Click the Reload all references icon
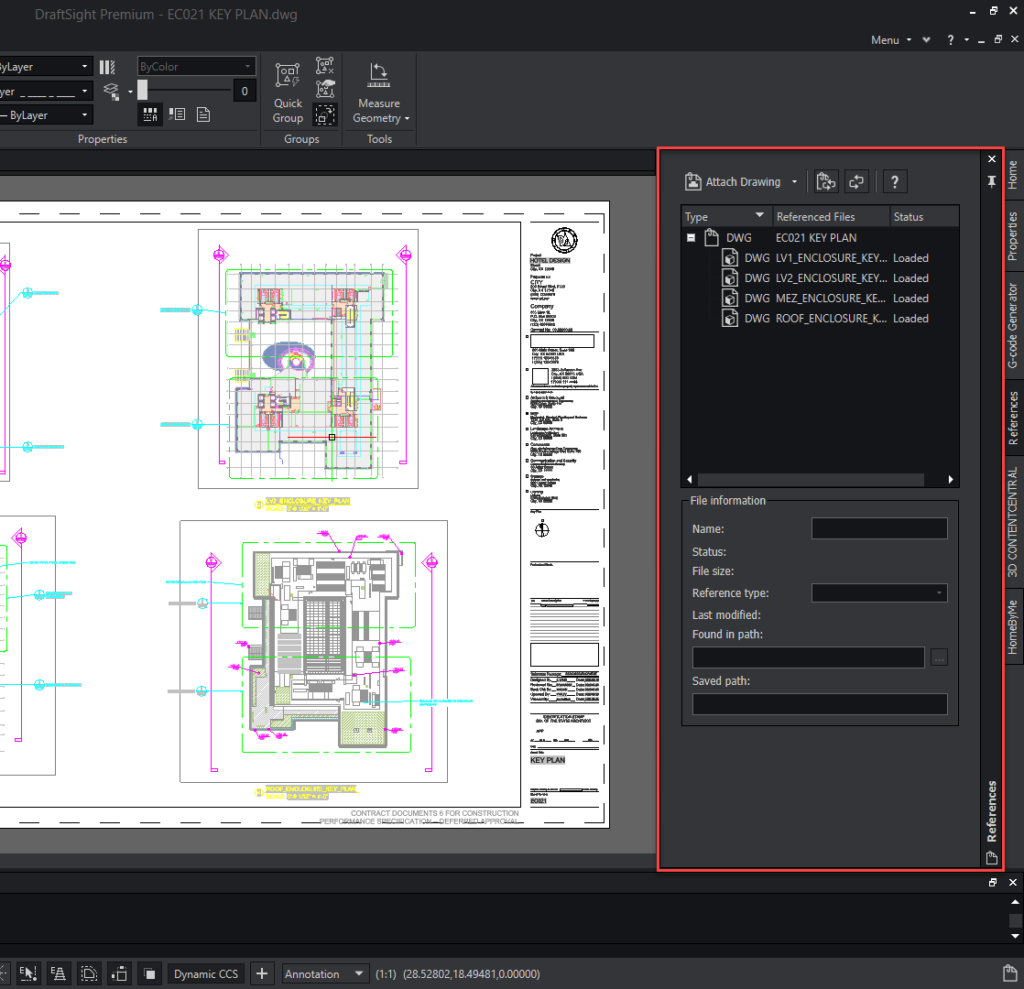 click(825, 181)
